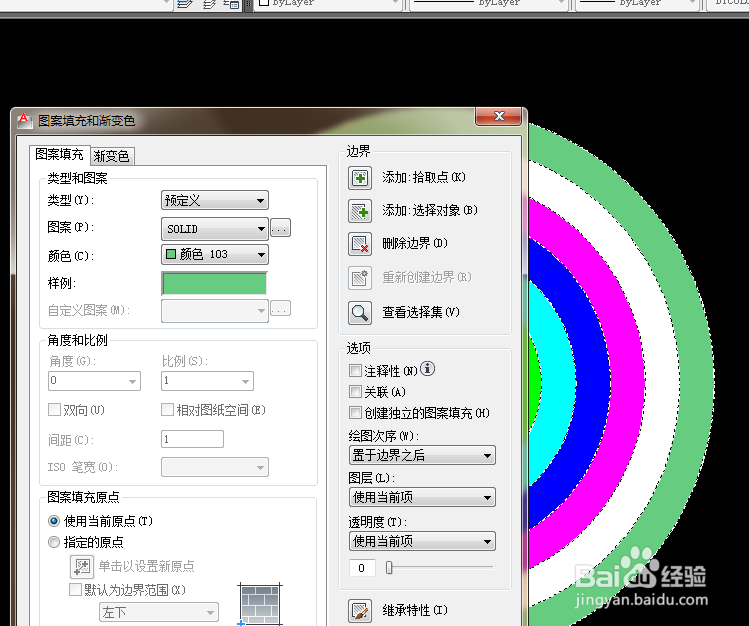This screenshot has width=749, height=626.
Task: Click 添加:选择对象 (B) label
Action: point(429,211)
